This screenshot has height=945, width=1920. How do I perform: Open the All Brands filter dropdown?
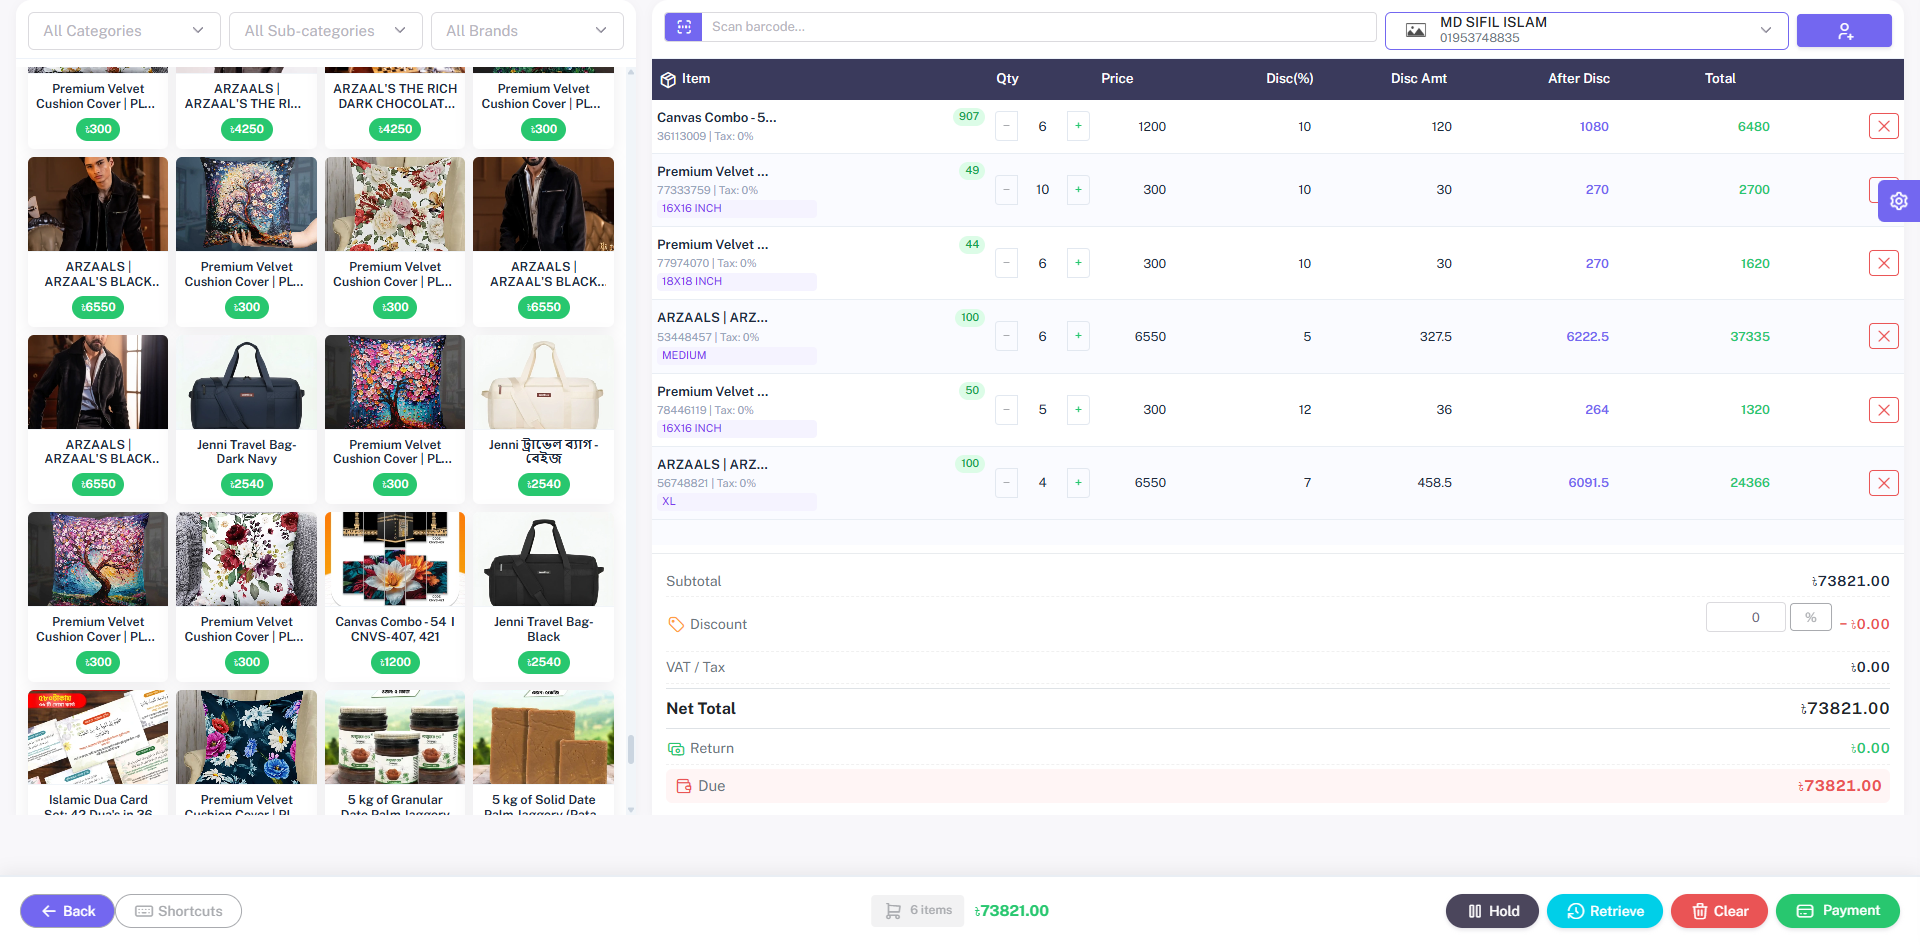[527, 31]
